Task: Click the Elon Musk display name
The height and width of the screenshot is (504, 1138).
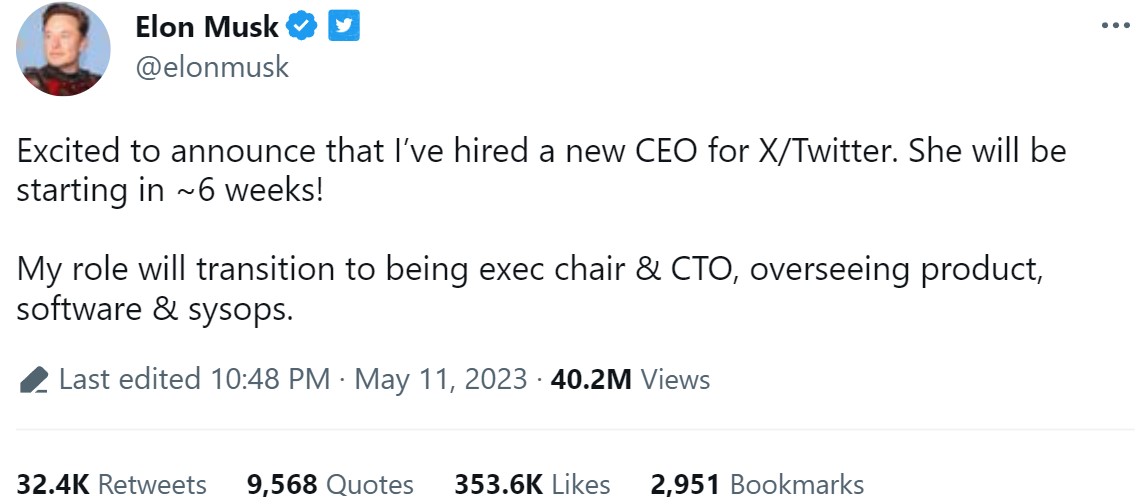Action: (207, 28)
